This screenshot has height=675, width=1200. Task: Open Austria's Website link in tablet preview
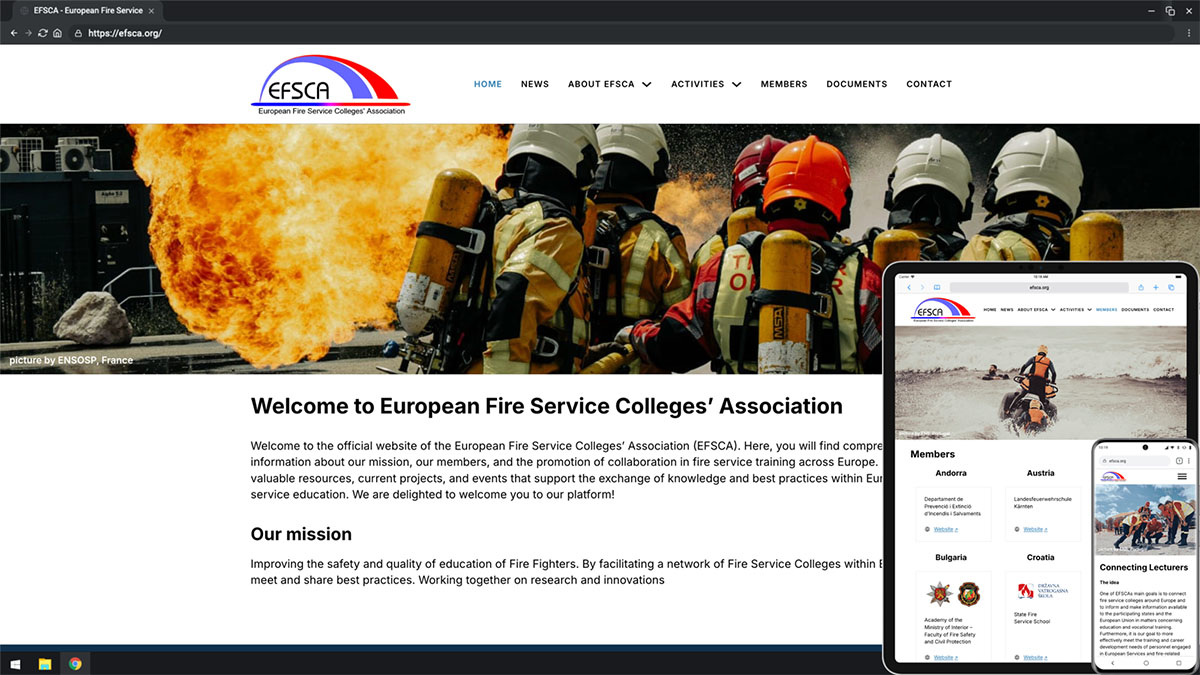point(1035,529)
